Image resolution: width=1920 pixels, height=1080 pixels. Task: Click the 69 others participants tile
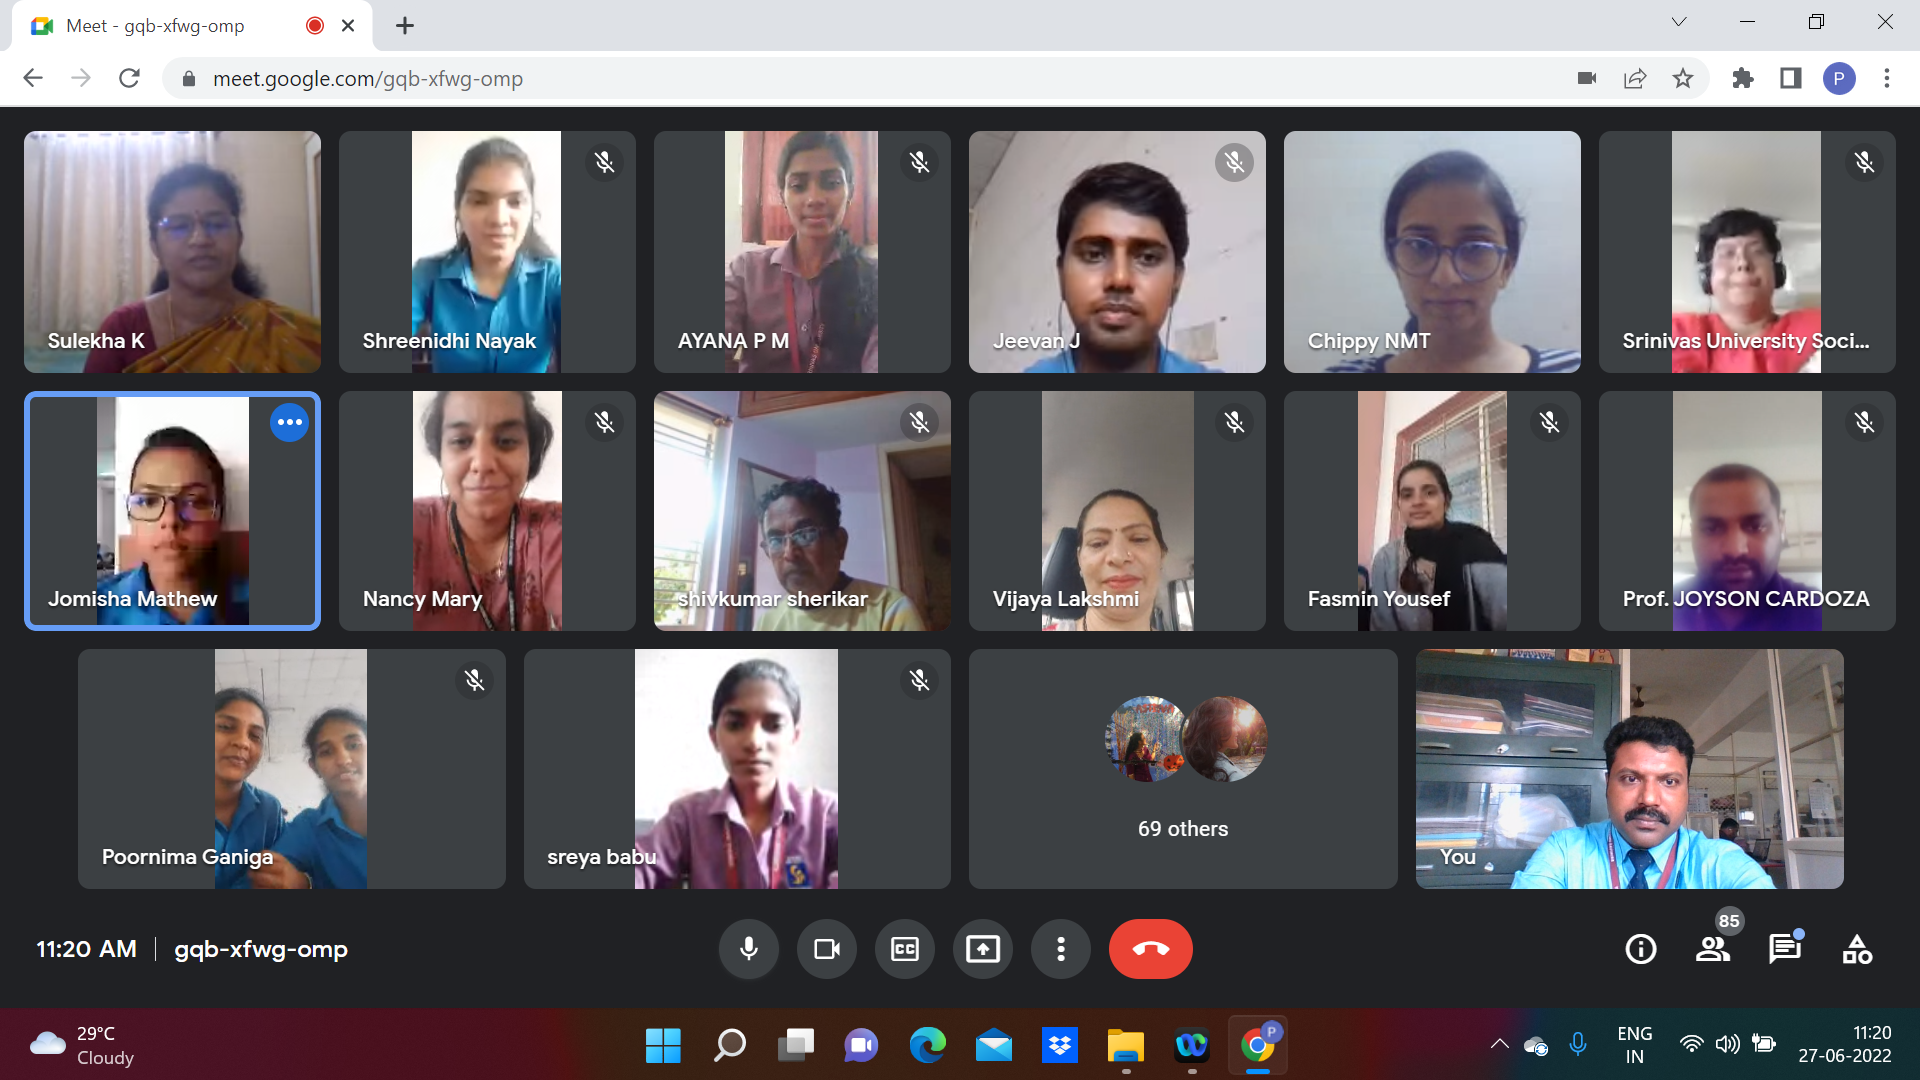tap(1182, 769)
